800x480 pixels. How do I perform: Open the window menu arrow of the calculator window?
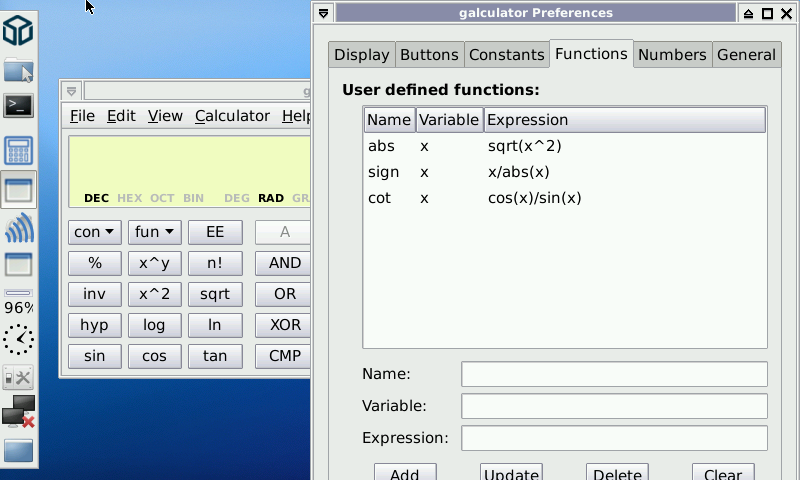[x=71, y=91]
